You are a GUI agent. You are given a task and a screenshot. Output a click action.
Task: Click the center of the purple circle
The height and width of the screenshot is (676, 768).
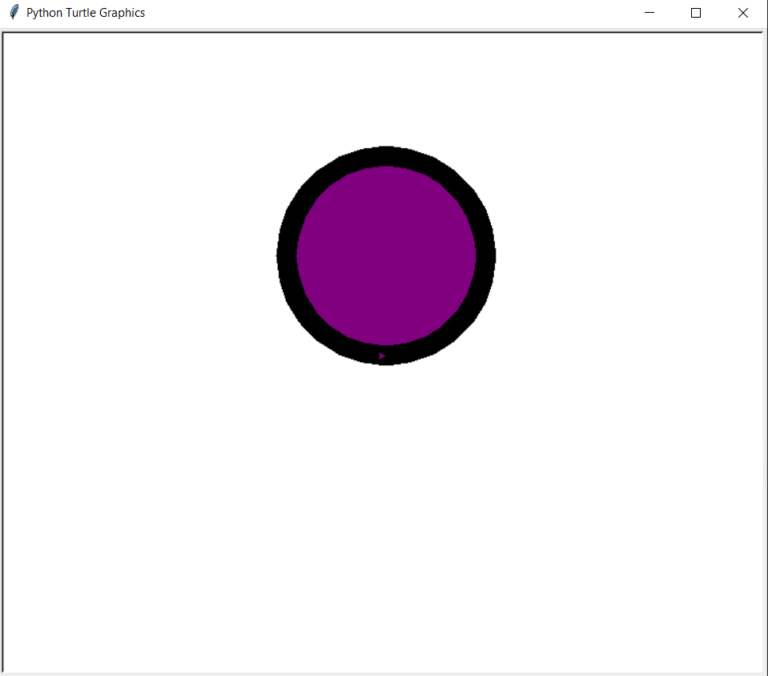tap(386, 255)
